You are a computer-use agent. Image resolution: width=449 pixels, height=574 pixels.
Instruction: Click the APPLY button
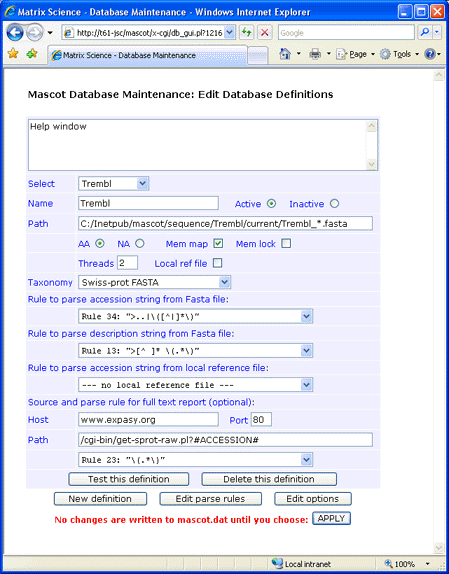pos(332,518)
